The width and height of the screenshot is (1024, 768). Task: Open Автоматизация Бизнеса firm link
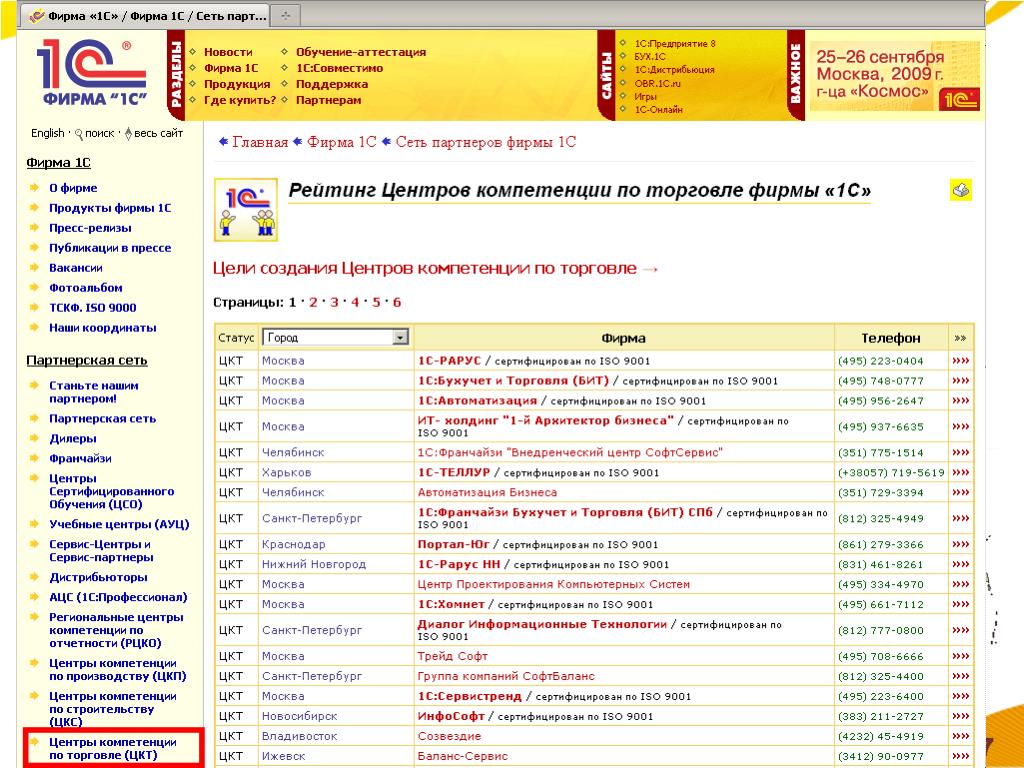pos(487,492)
